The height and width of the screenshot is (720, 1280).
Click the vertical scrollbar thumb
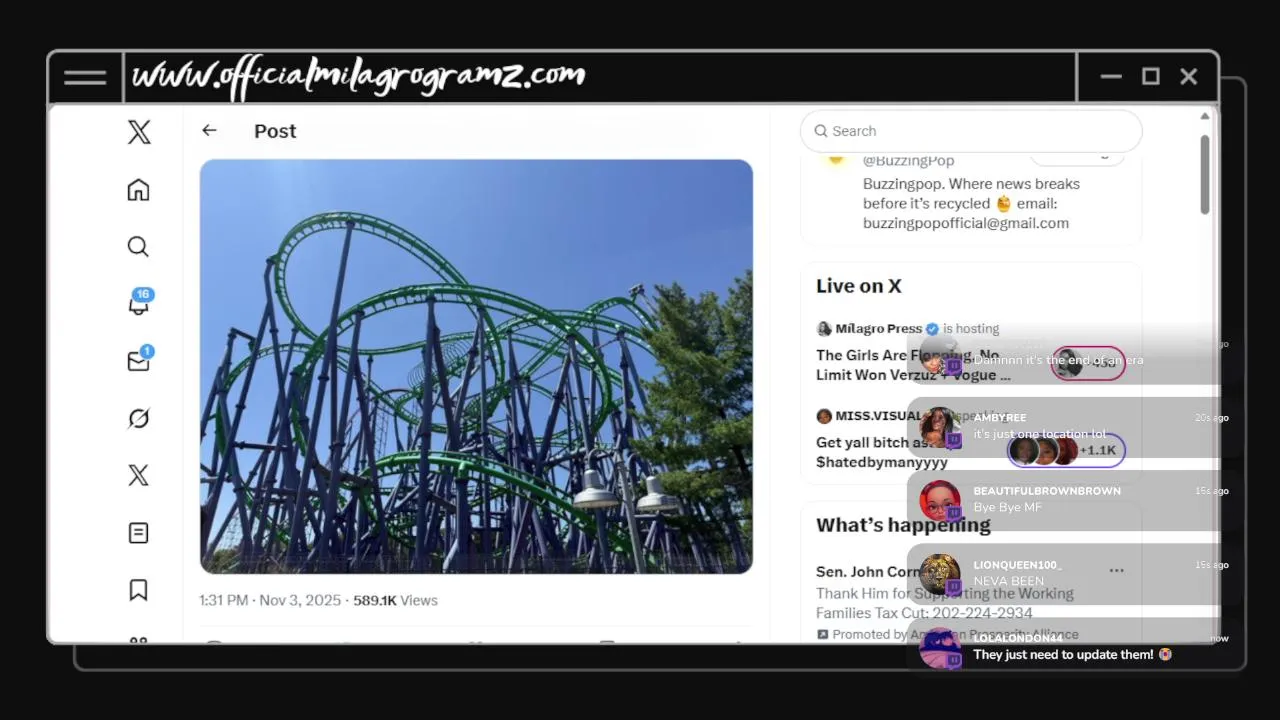[1205, 174]
